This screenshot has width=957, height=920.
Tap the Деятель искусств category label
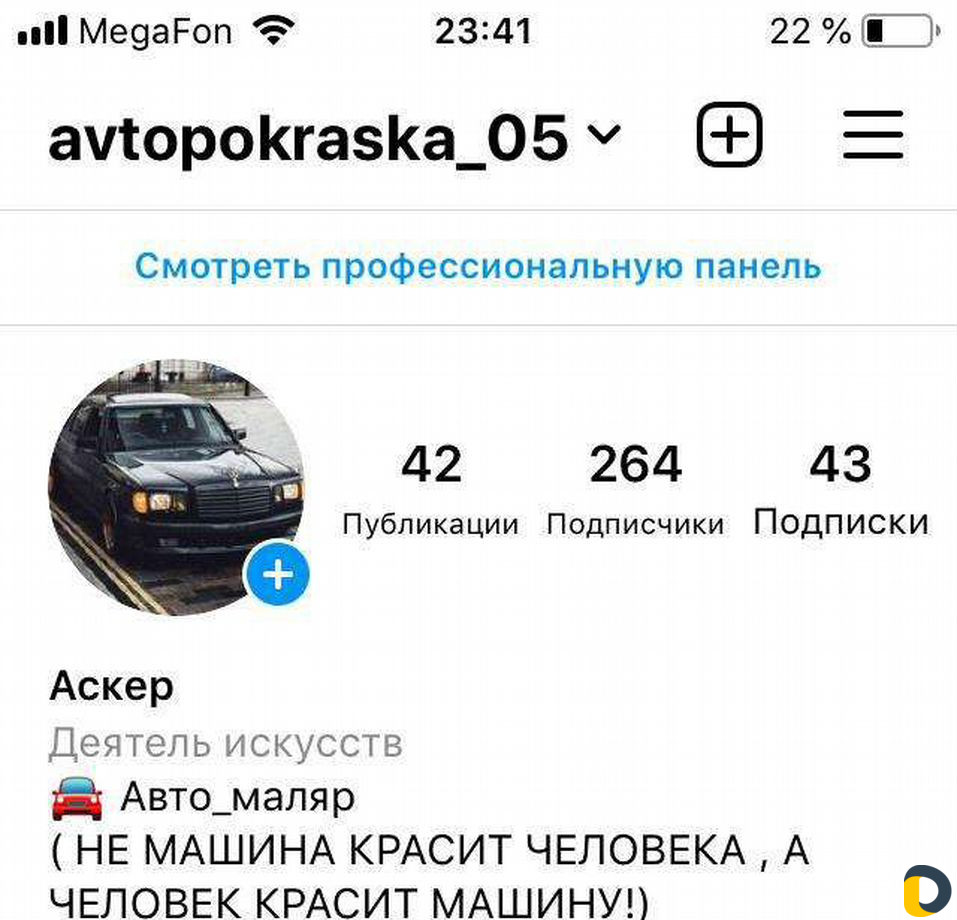coord(226,744)
